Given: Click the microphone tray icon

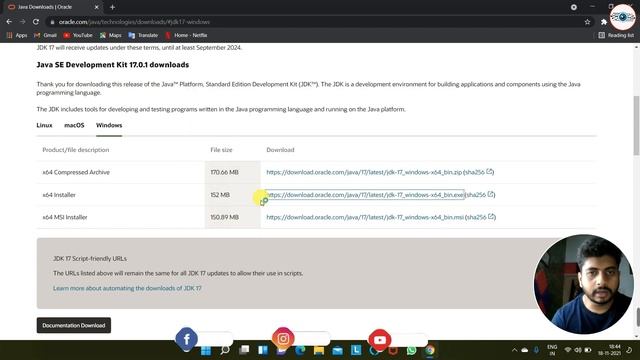Looking at the screenshot, I should pyautogui.click(x=536, y=350).
